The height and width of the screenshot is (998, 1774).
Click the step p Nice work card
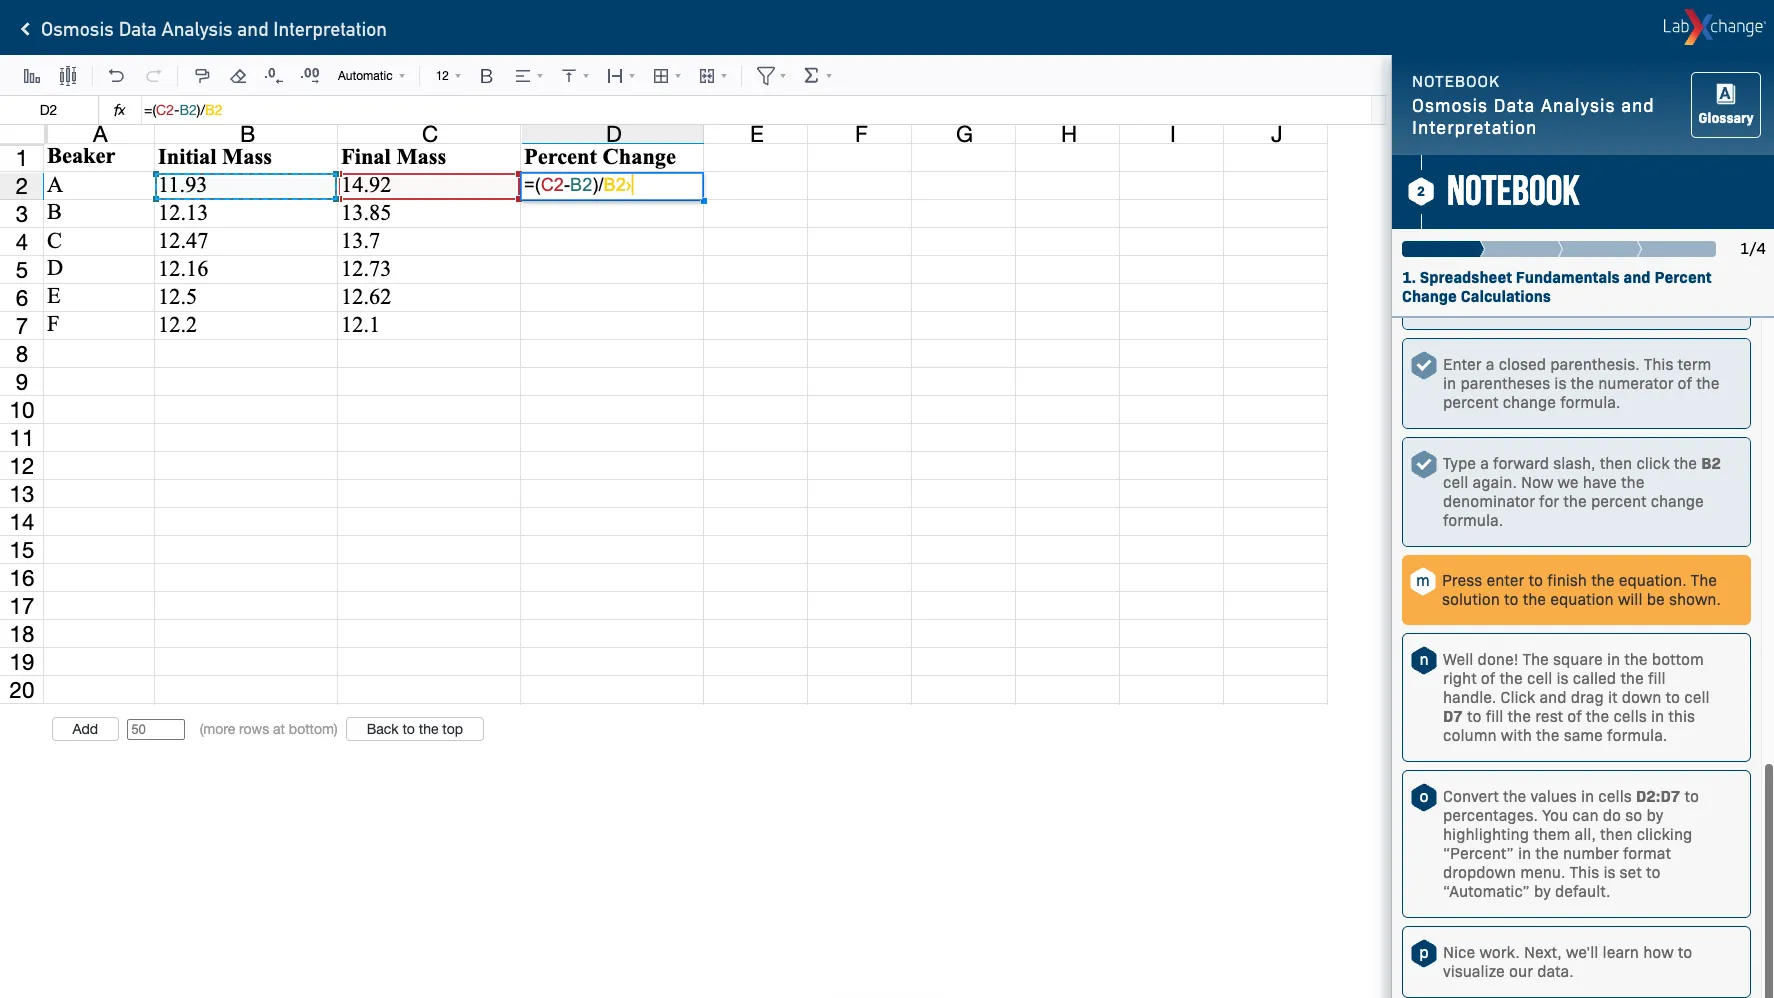click(1576, 962)
